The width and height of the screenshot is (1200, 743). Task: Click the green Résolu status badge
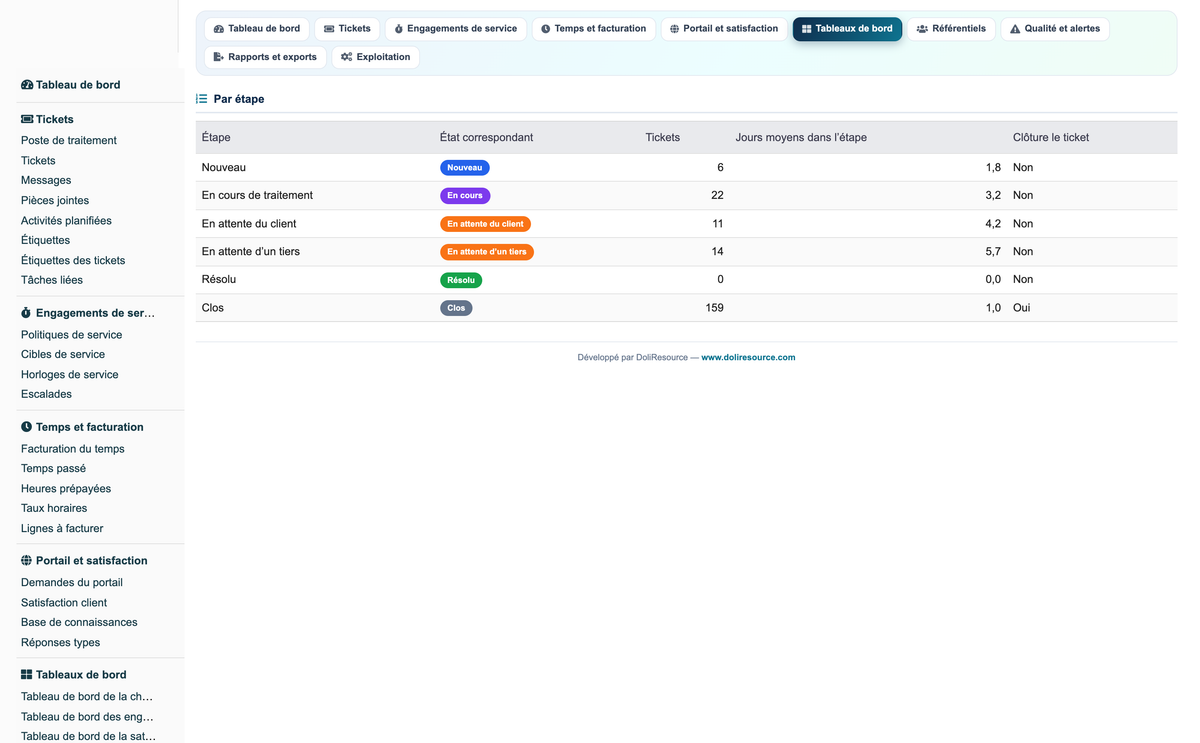461,280
